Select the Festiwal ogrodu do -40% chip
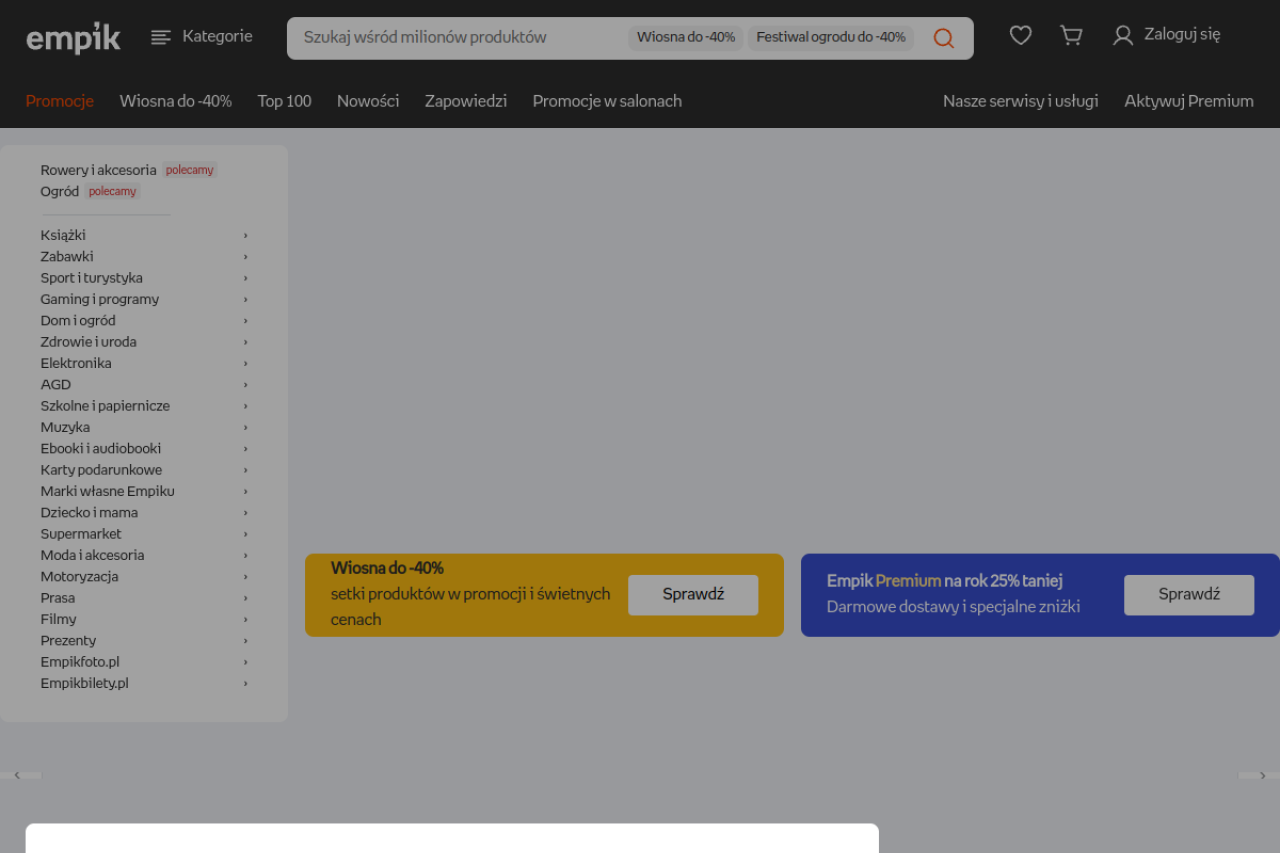Image resolution: width=1280 pixels, height=853 pixels. (x=830, y=38)
